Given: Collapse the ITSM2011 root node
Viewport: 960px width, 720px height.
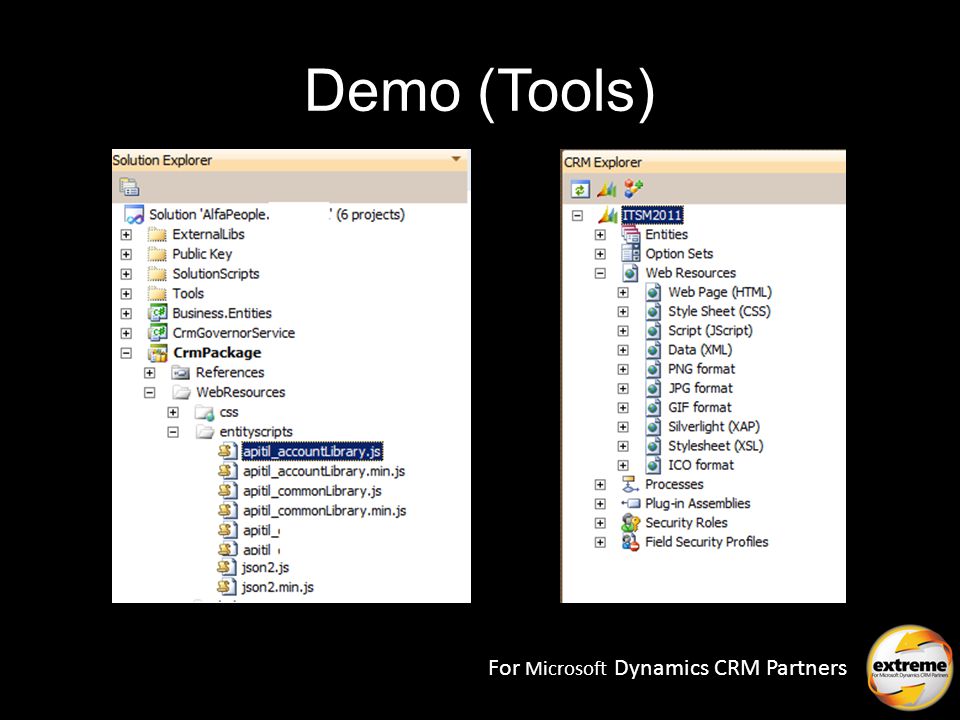Looking at the screenshot, I should pos(577,216).
